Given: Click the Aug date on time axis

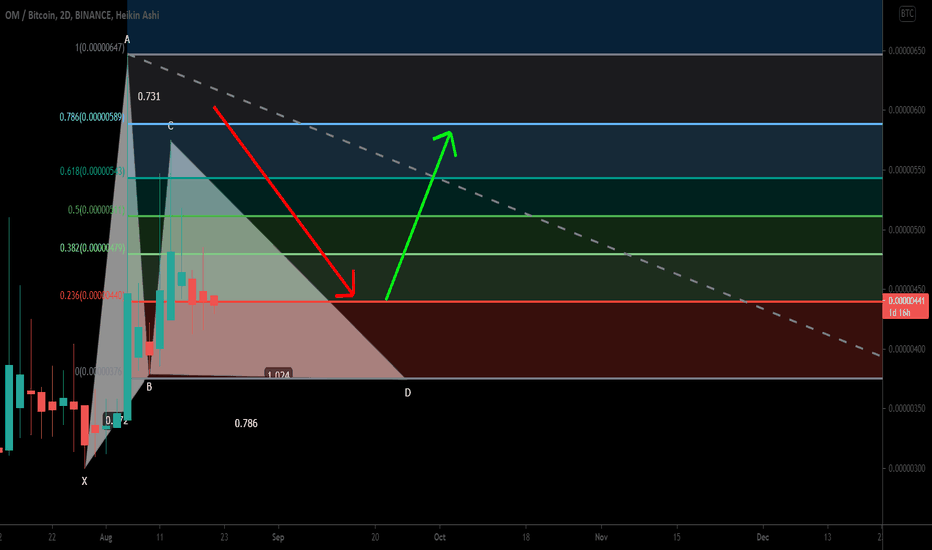Looking at the screenshot, I should point(106,538).
